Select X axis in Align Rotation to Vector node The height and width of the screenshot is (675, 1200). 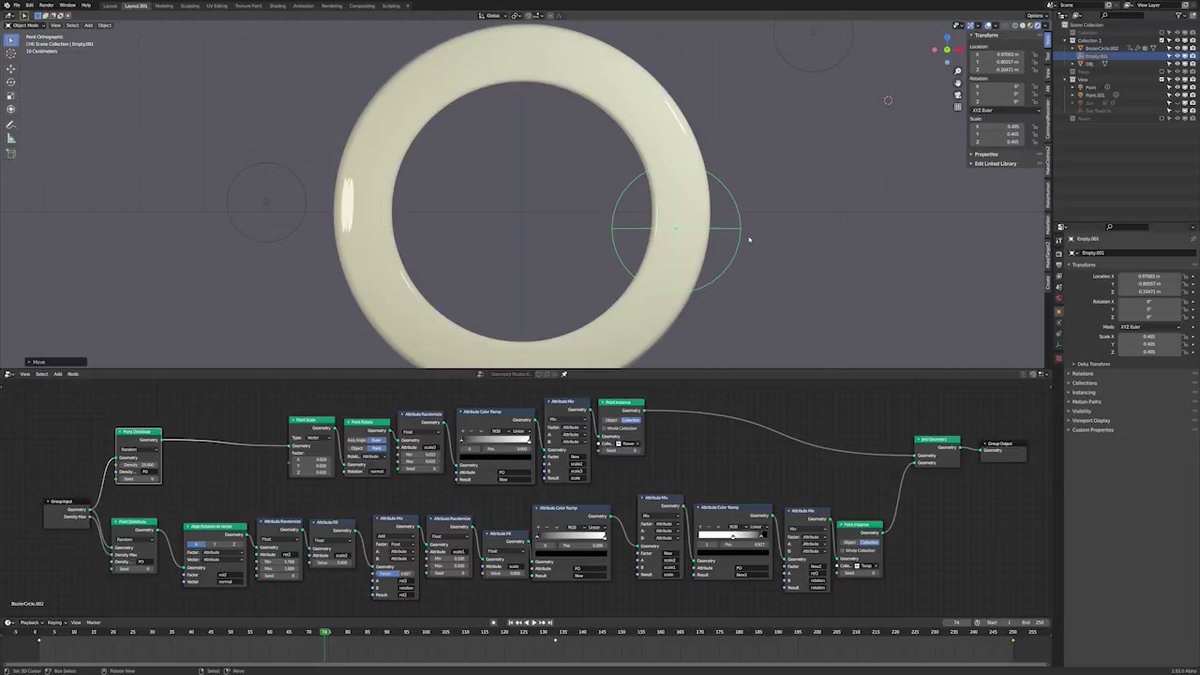click(195, 544)
